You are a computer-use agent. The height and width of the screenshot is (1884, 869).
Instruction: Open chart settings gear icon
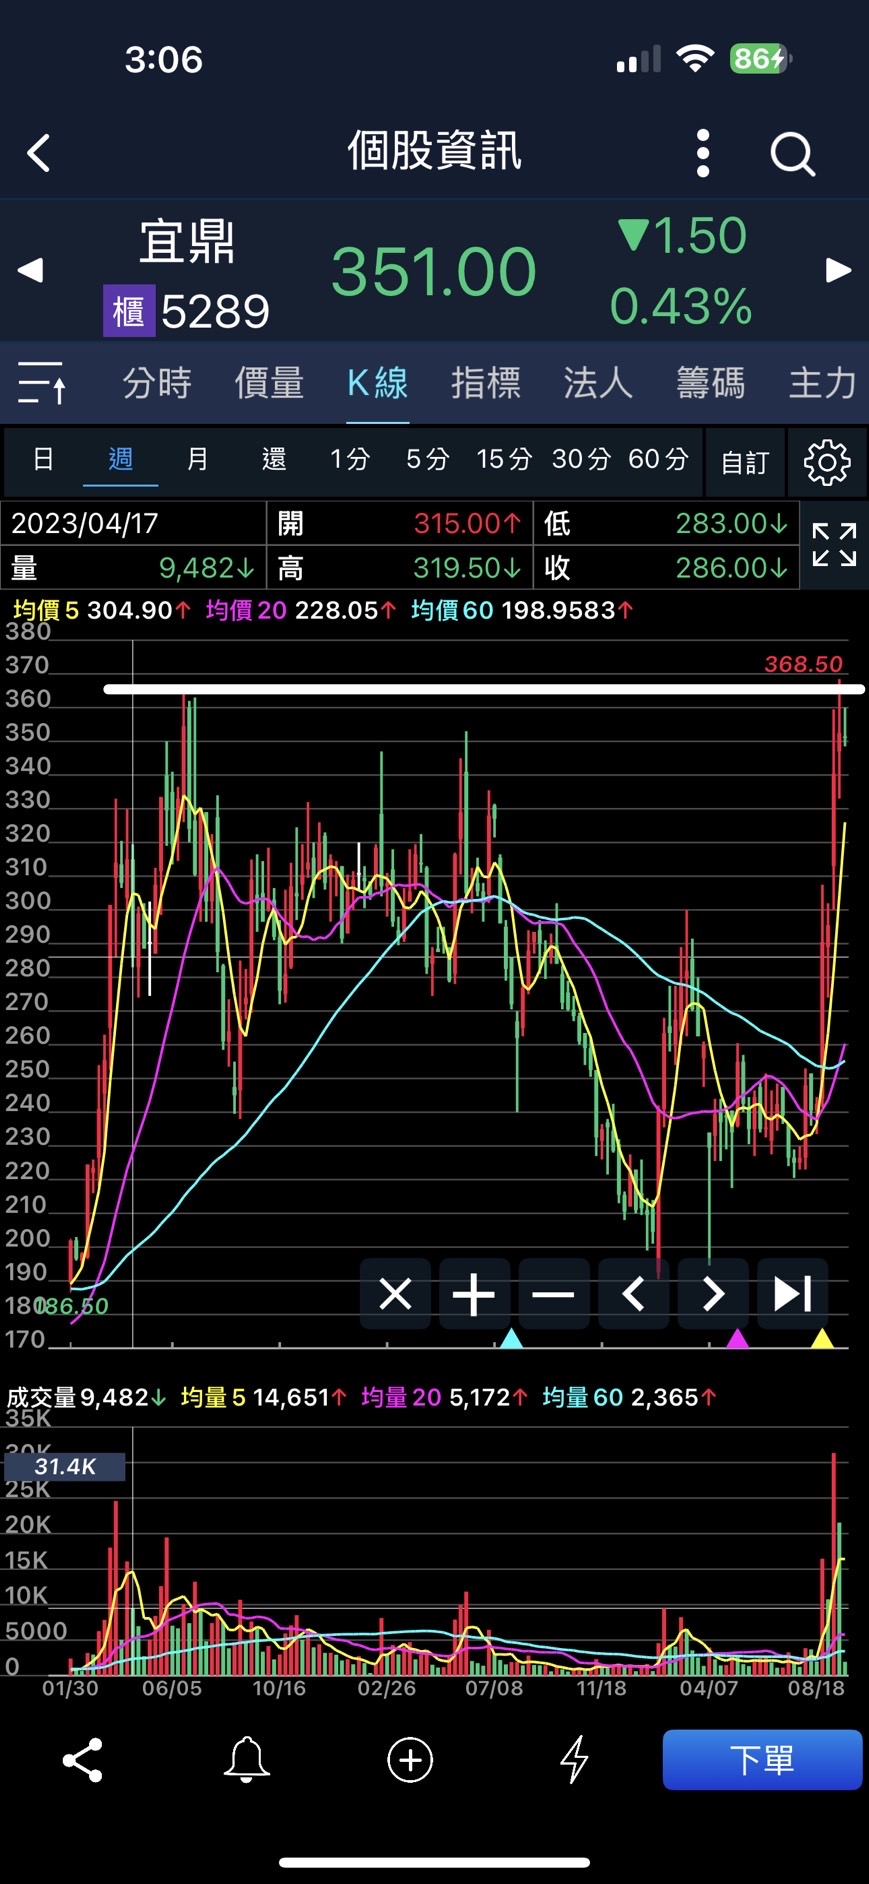click(x=827, y=462)
